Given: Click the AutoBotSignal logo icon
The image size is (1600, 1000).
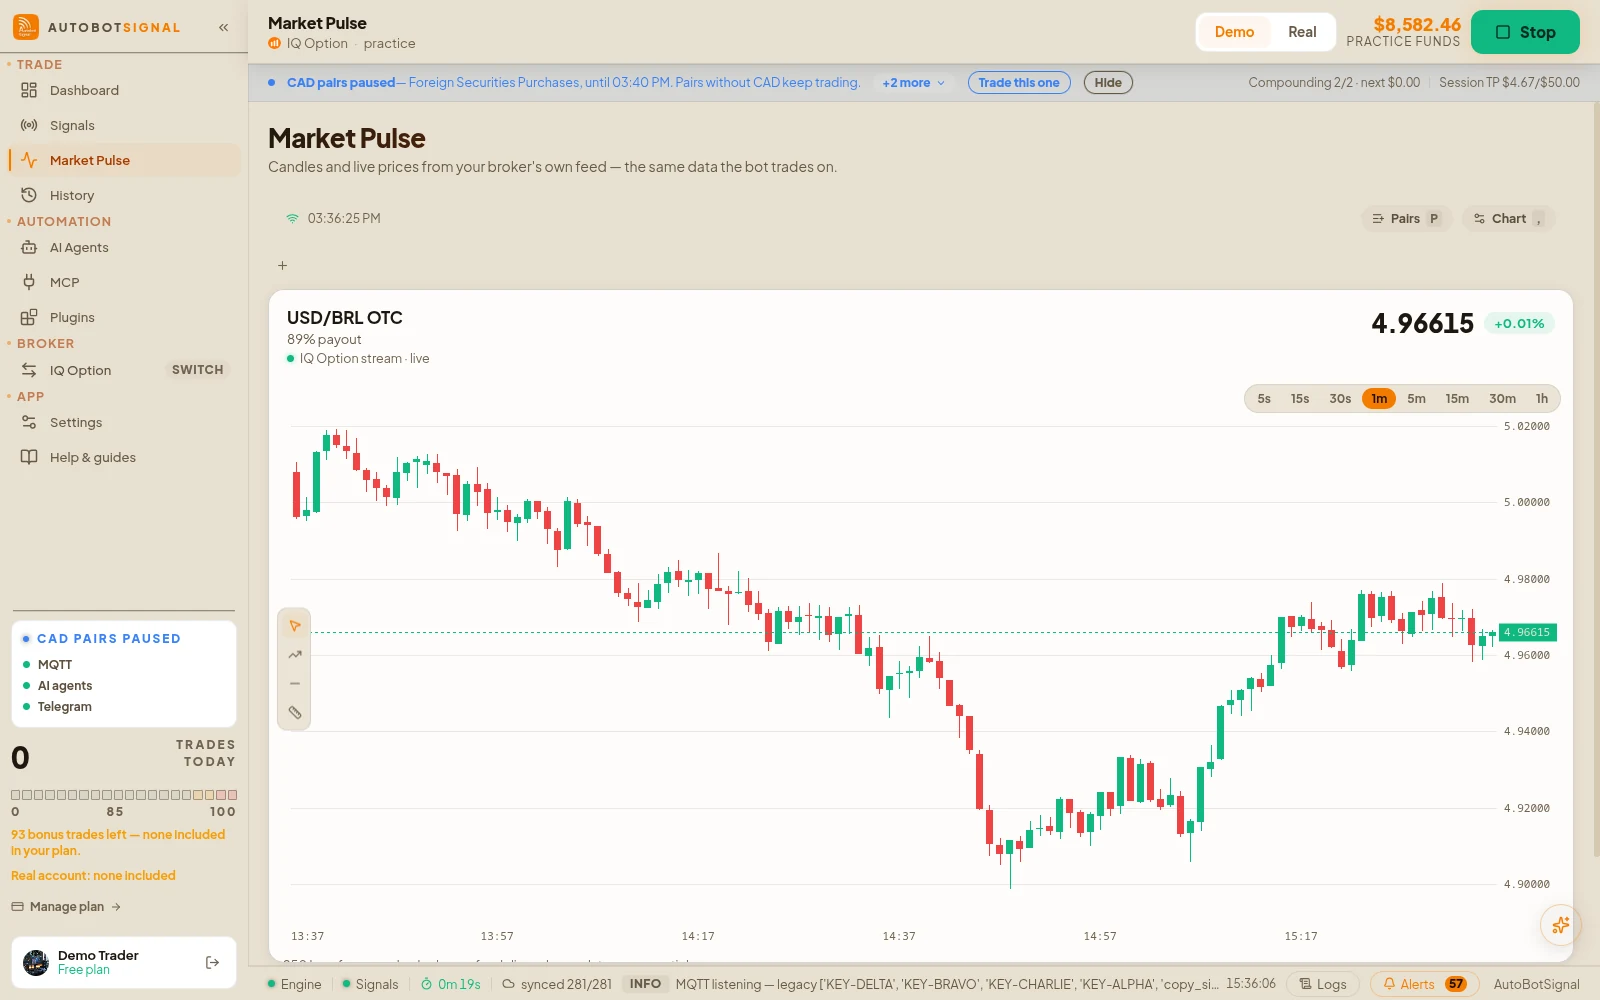Looking at the screenshot, I should click(x=26, y=27).
